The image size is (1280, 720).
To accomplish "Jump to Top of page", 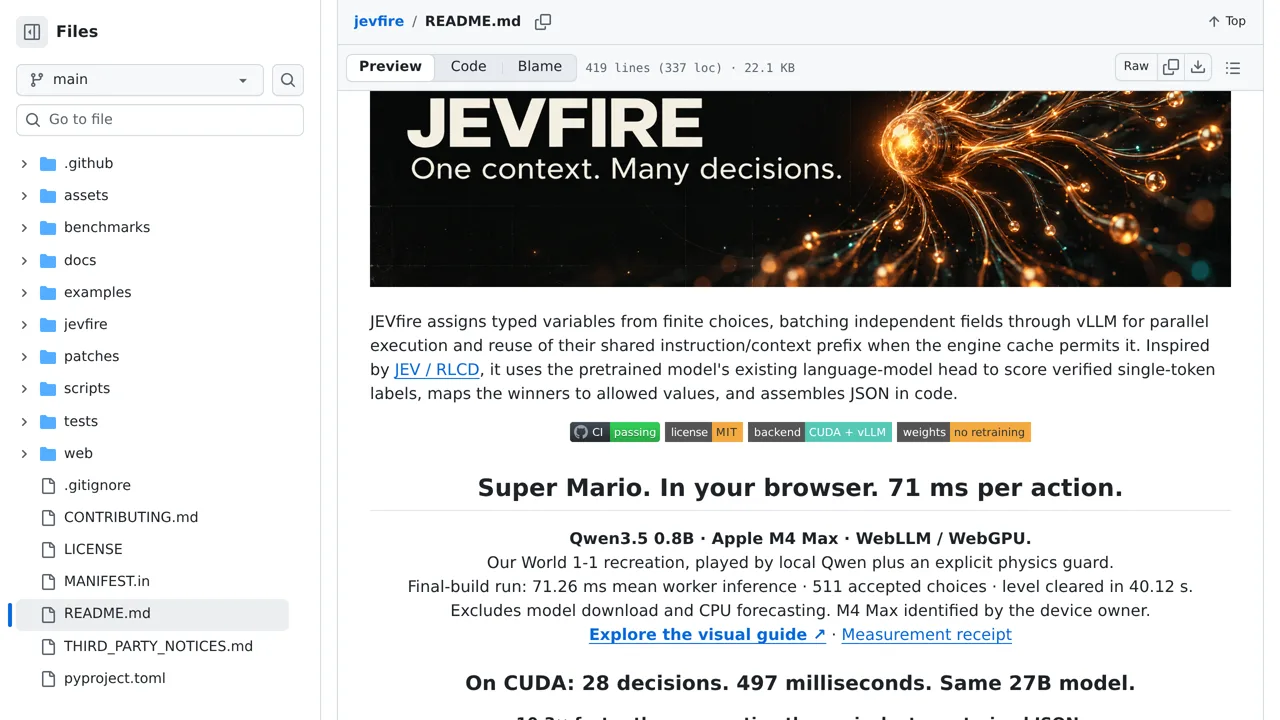I will 1226,21.
